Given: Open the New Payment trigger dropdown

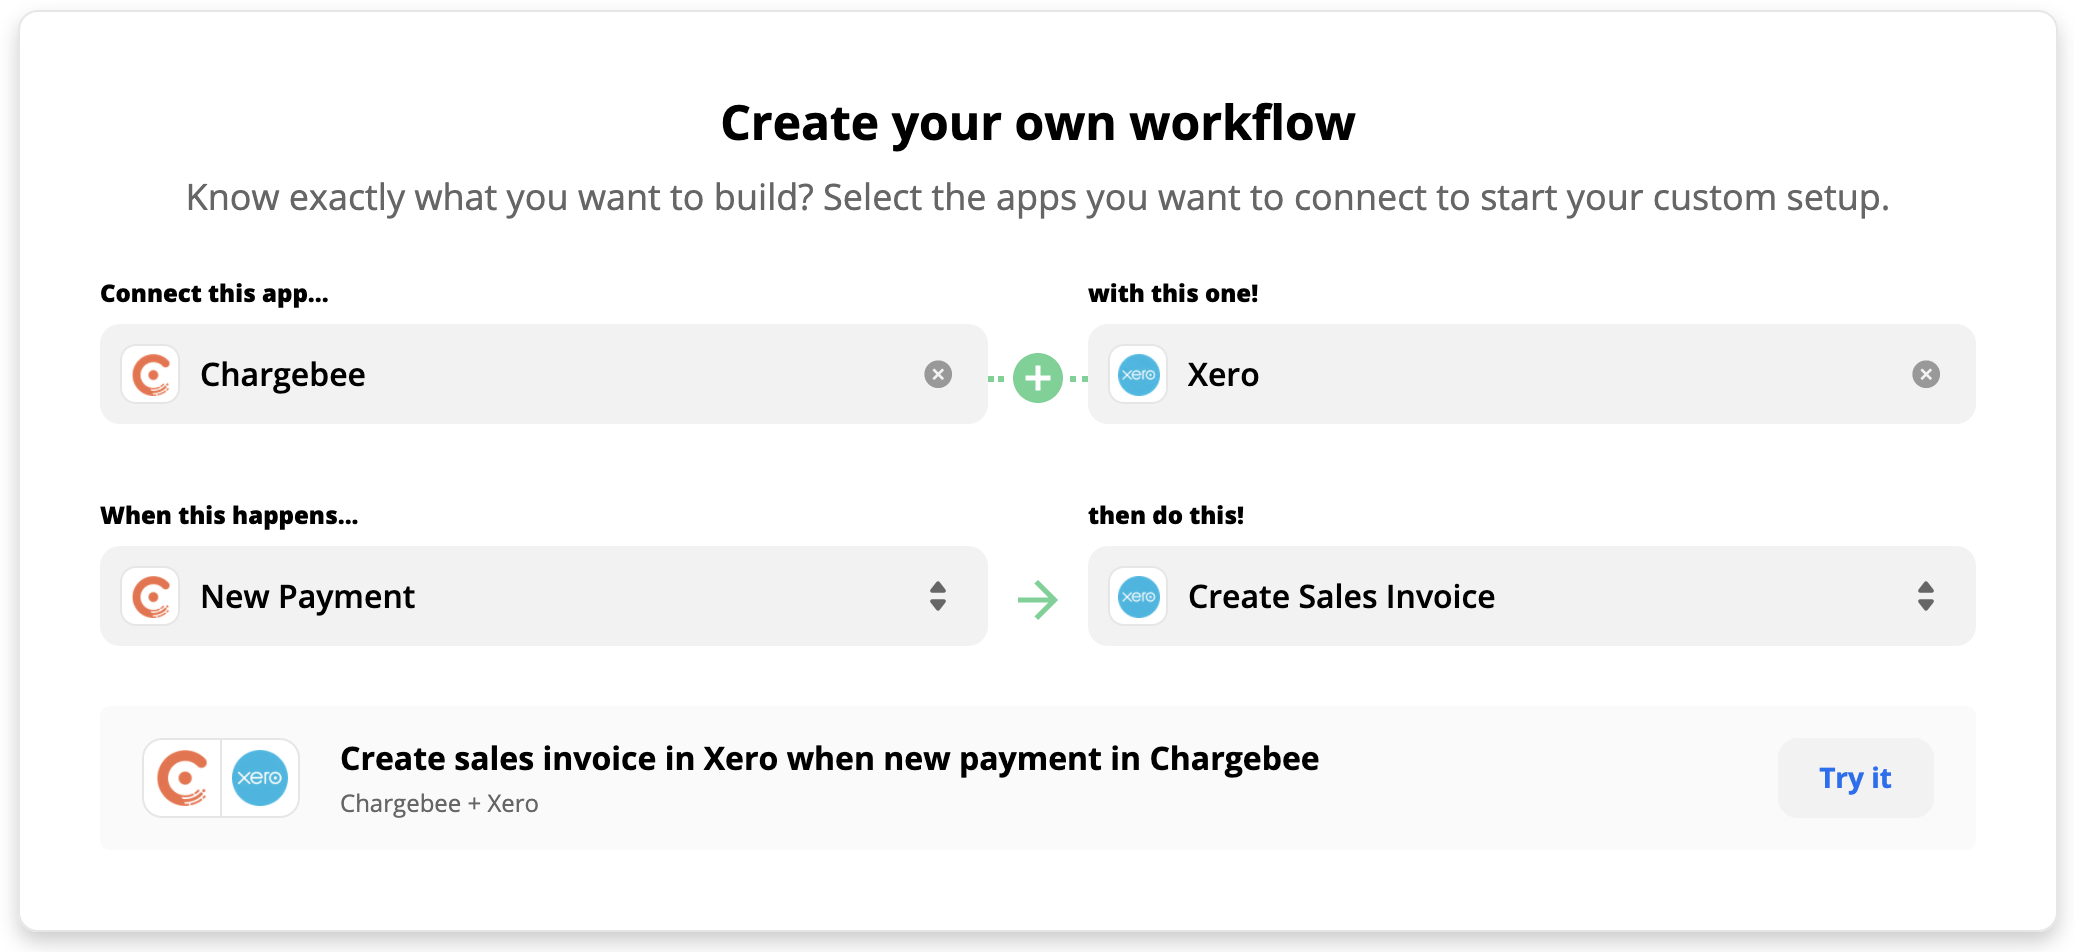Looking at the screenshot, I should tap(540, 597).
